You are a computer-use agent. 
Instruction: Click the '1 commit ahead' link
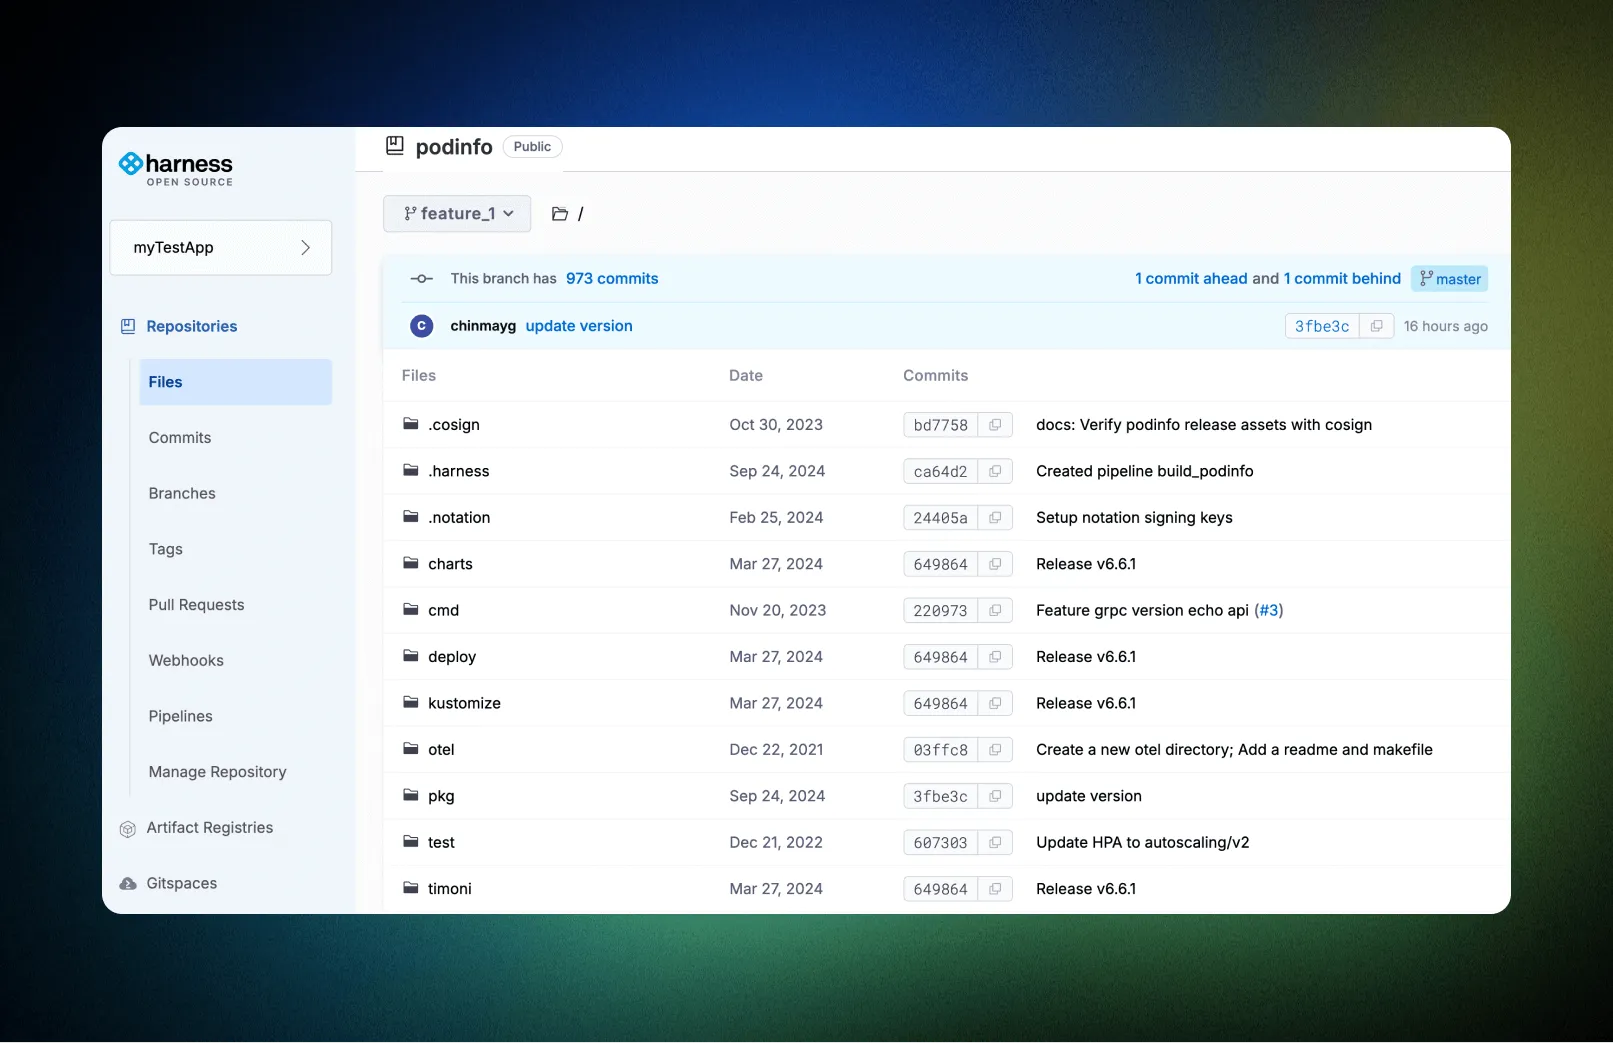pos(1191,279)
